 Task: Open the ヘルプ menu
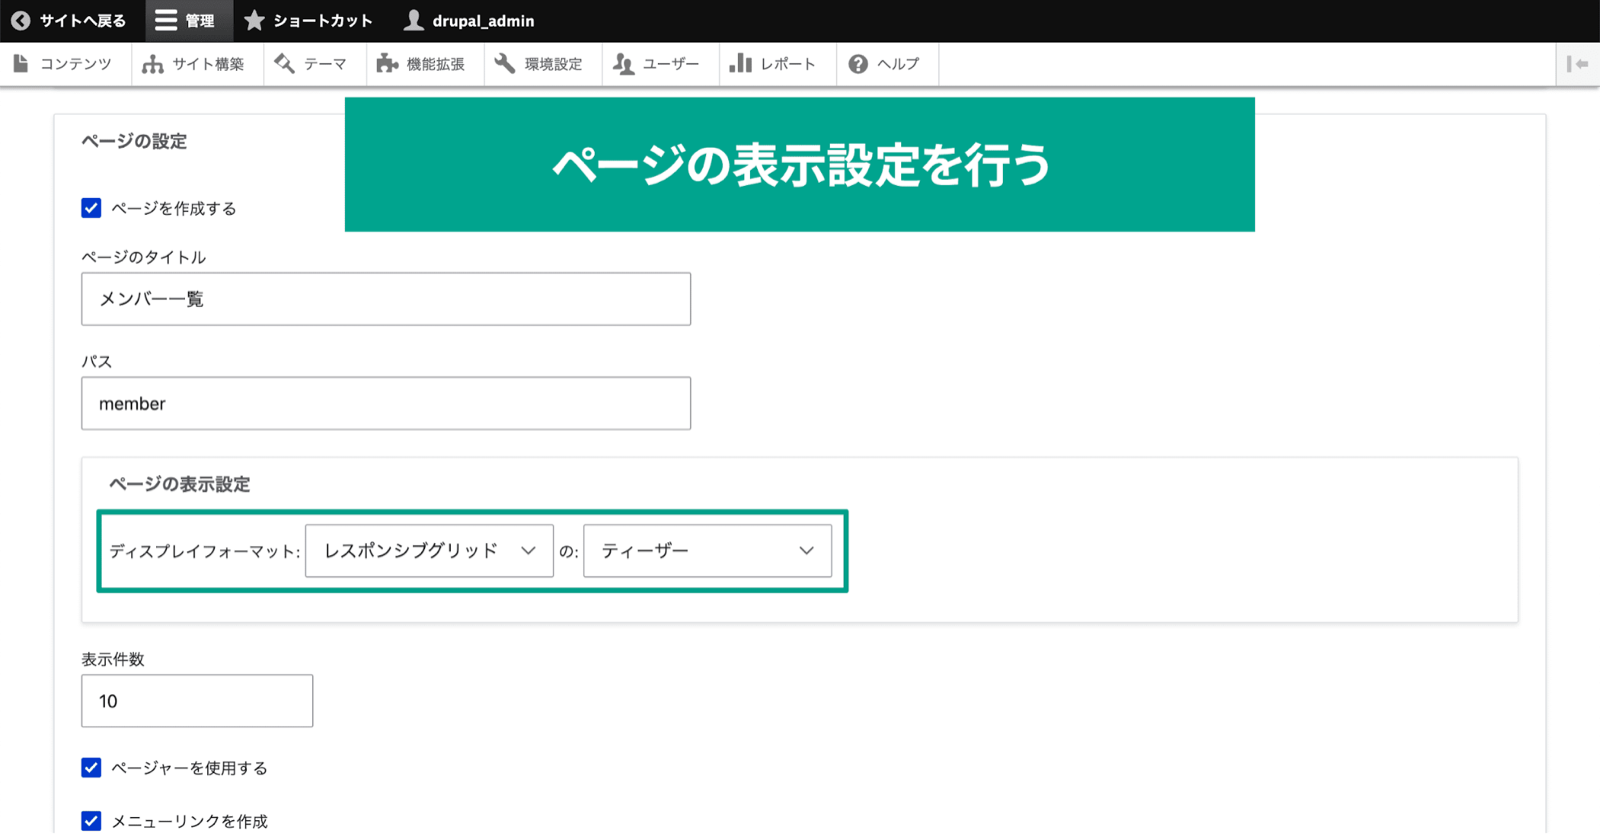tap(888, 64)
